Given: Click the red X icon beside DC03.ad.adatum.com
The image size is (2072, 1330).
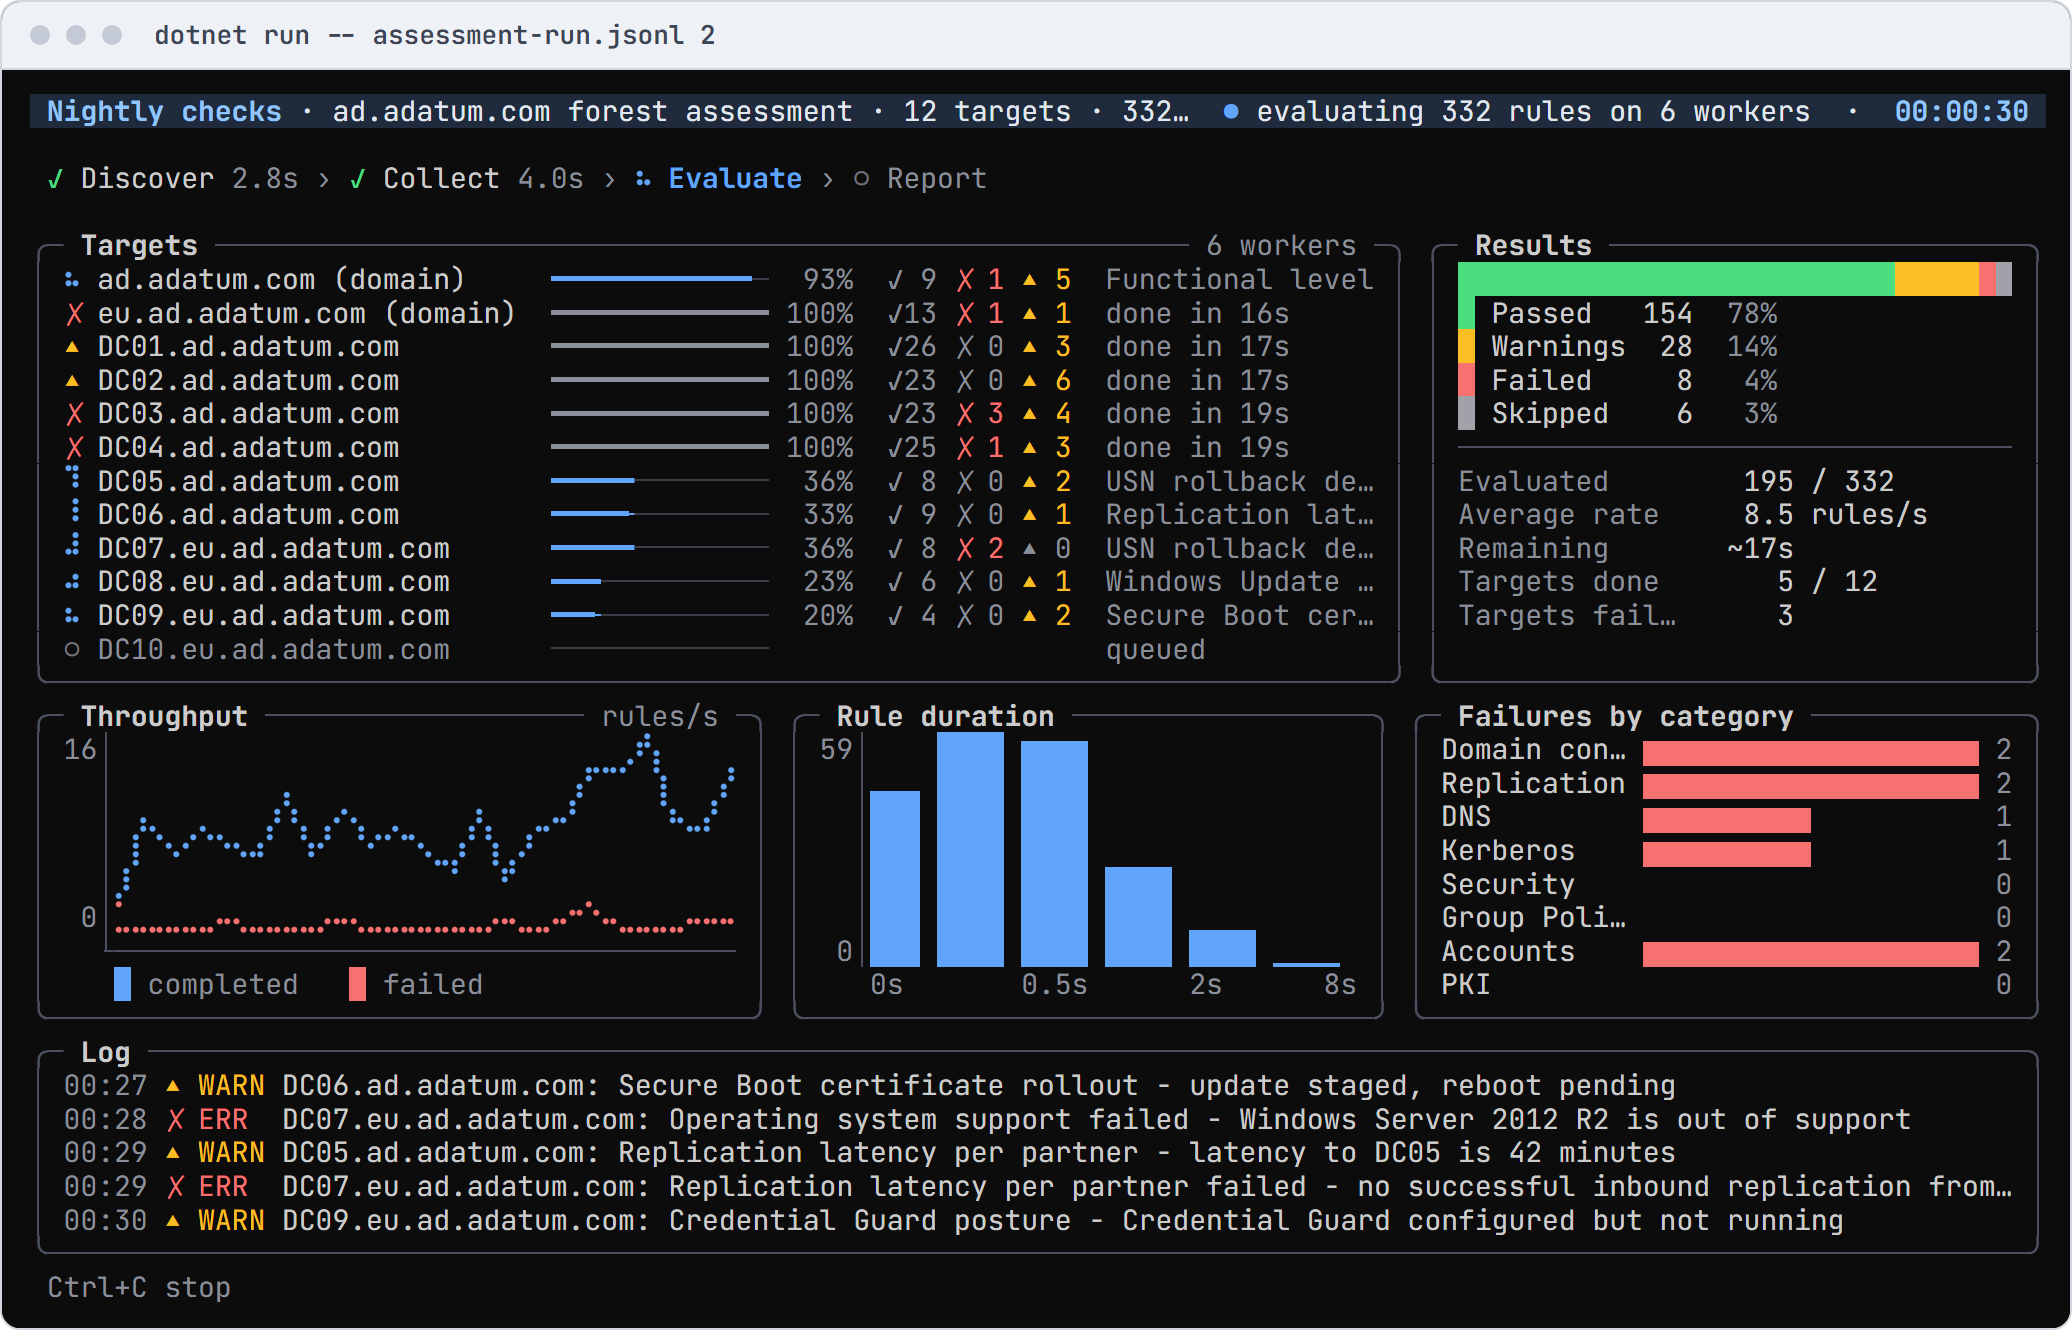Looking at the screenshot, I should [x=73, y=414].
